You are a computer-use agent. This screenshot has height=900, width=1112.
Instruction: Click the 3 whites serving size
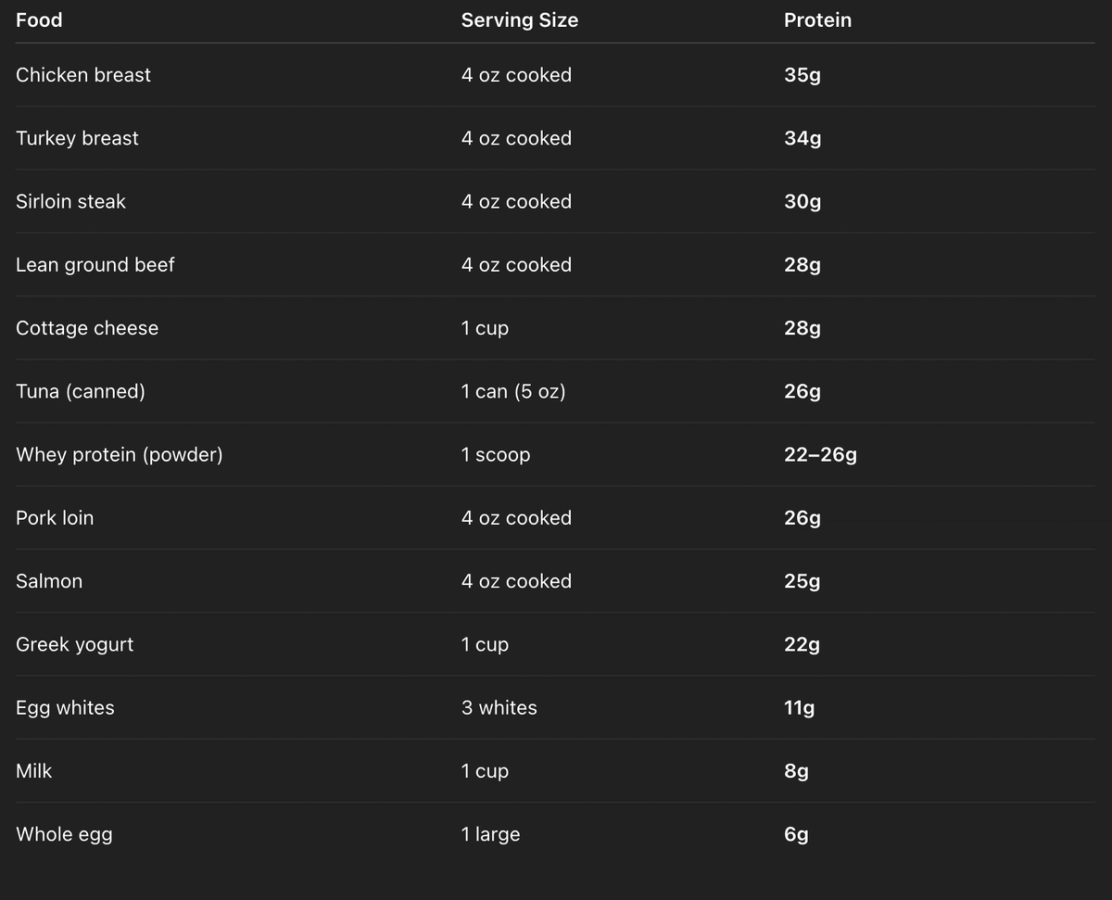[x=499, y=707]
